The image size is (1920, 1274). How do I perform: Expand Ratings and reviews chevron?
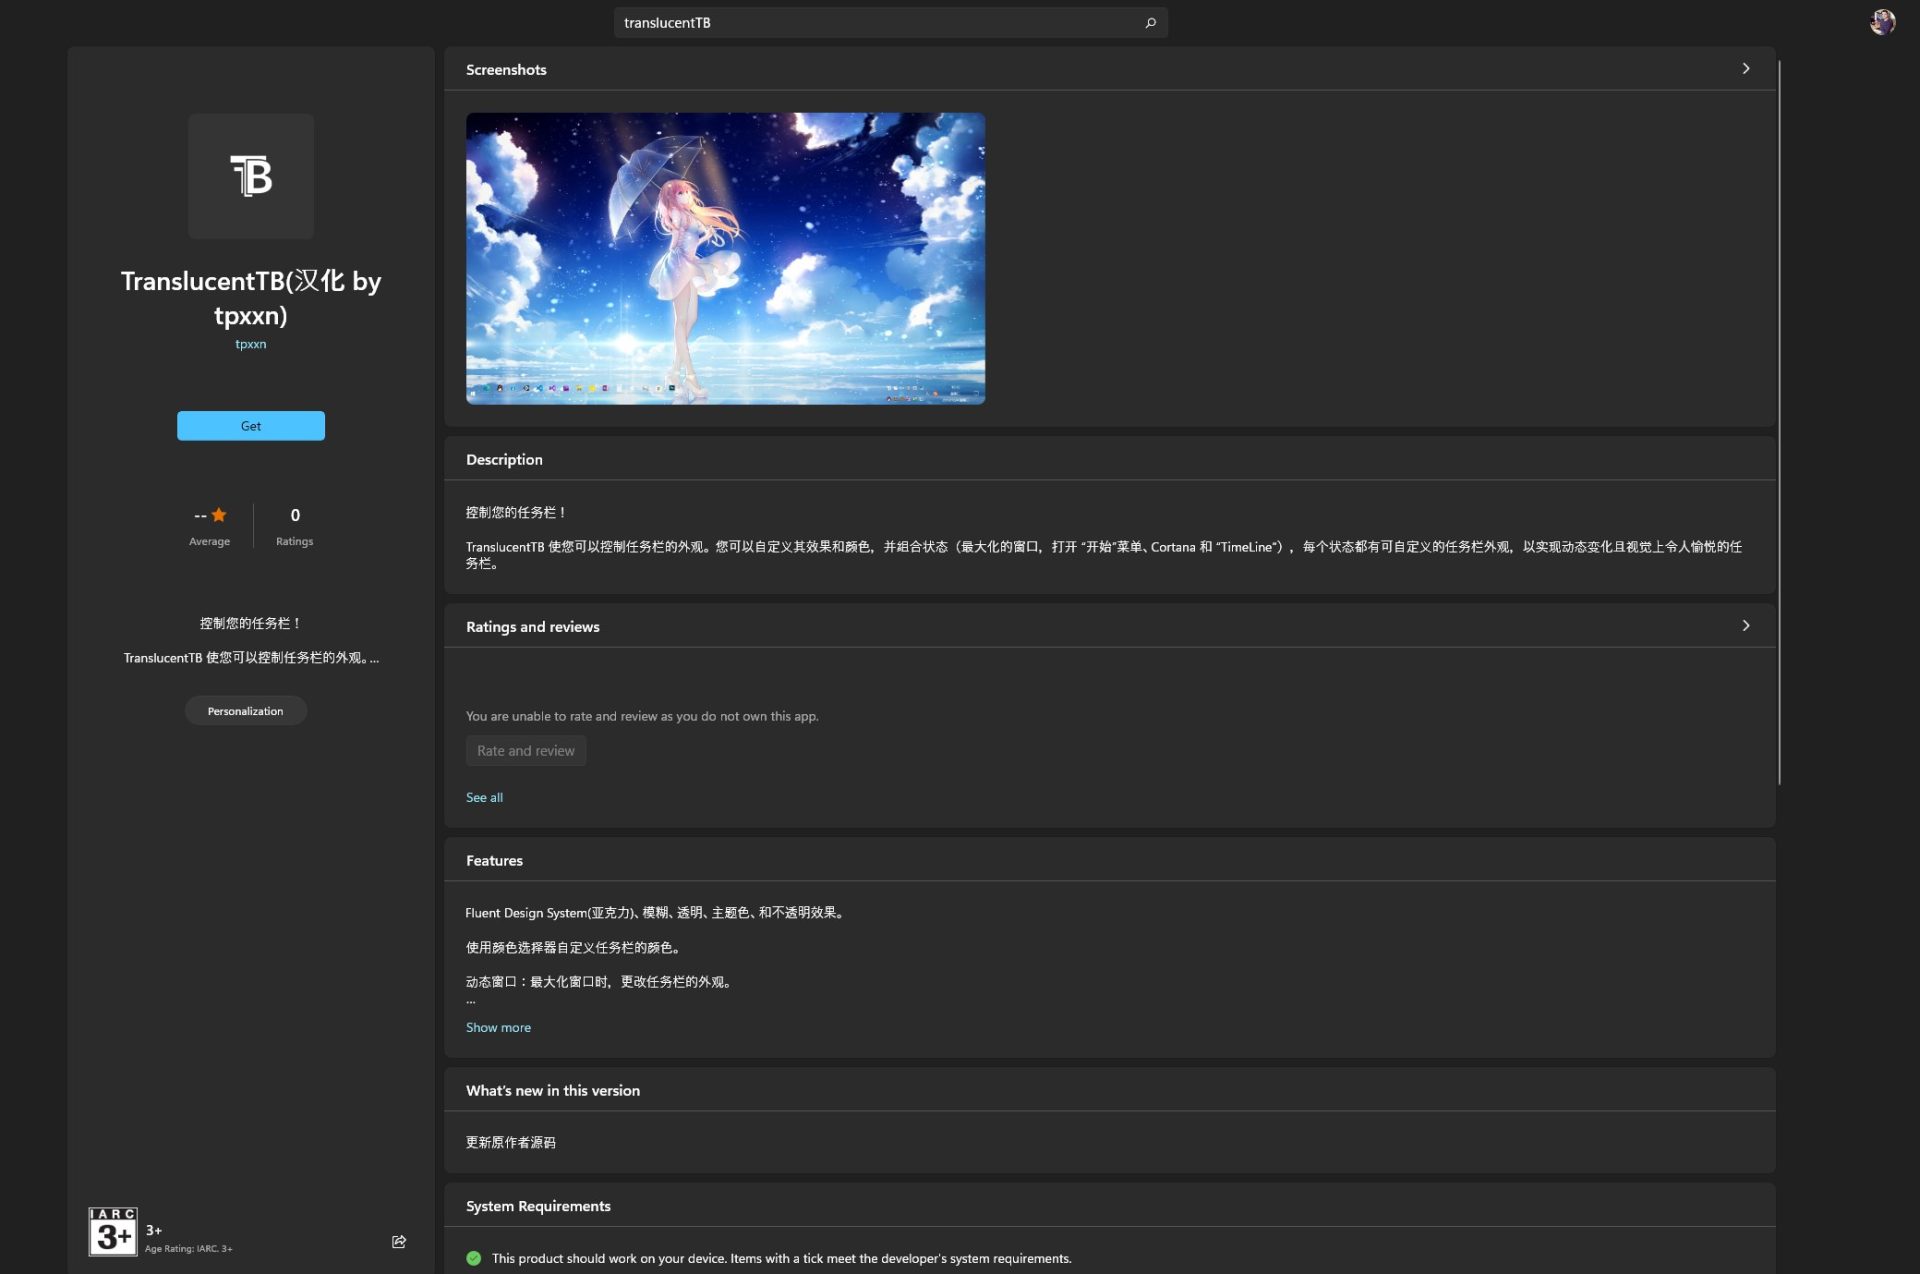1746,626
